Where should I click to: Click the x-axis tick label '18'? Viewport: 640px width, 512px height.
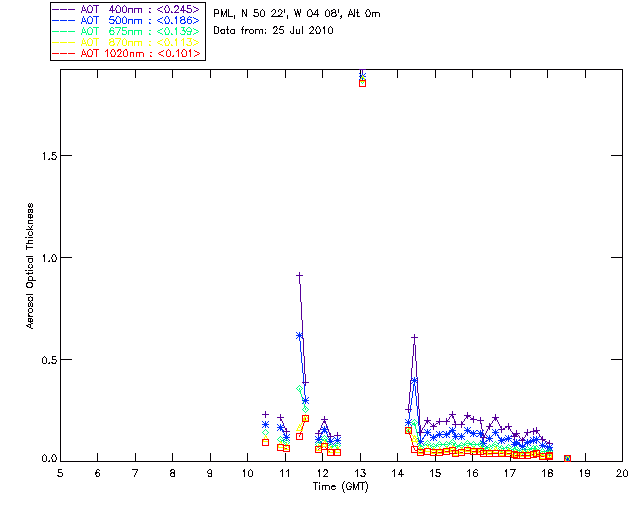547,473
